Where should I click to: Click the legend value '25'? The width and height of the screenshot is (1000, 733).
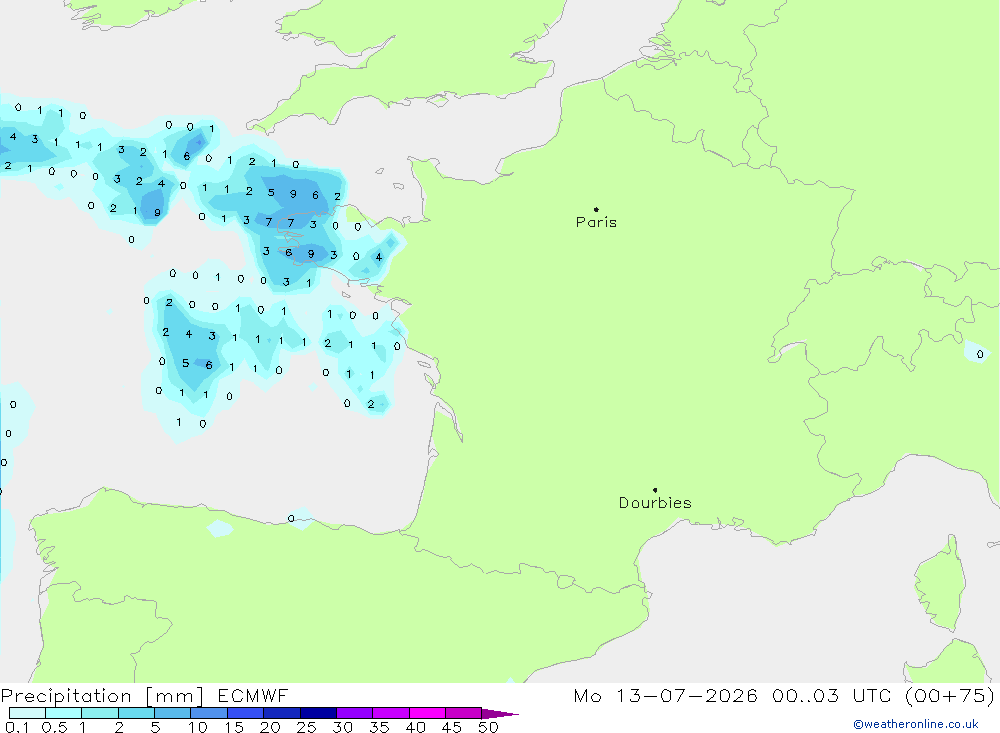(x=306, y=727)
